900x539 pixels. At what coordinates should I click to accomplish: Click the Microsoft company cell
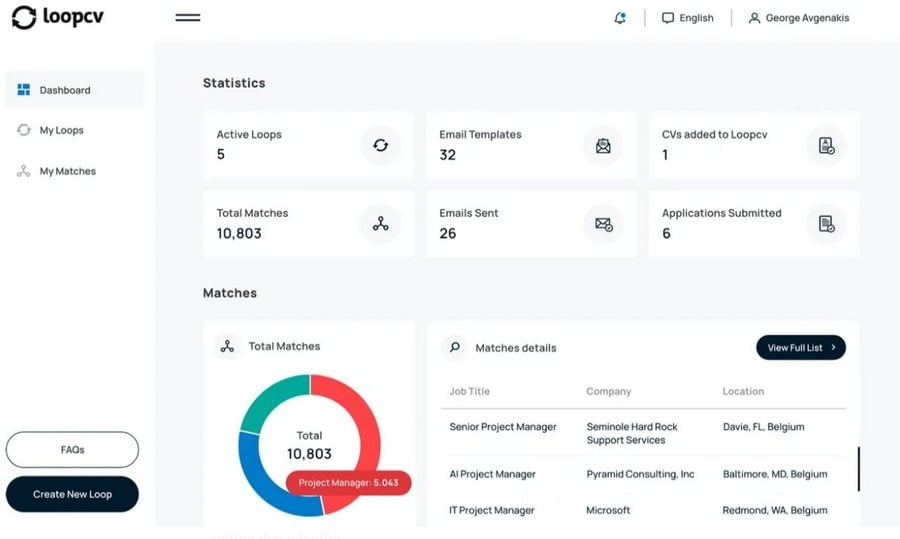click(608, 510)
